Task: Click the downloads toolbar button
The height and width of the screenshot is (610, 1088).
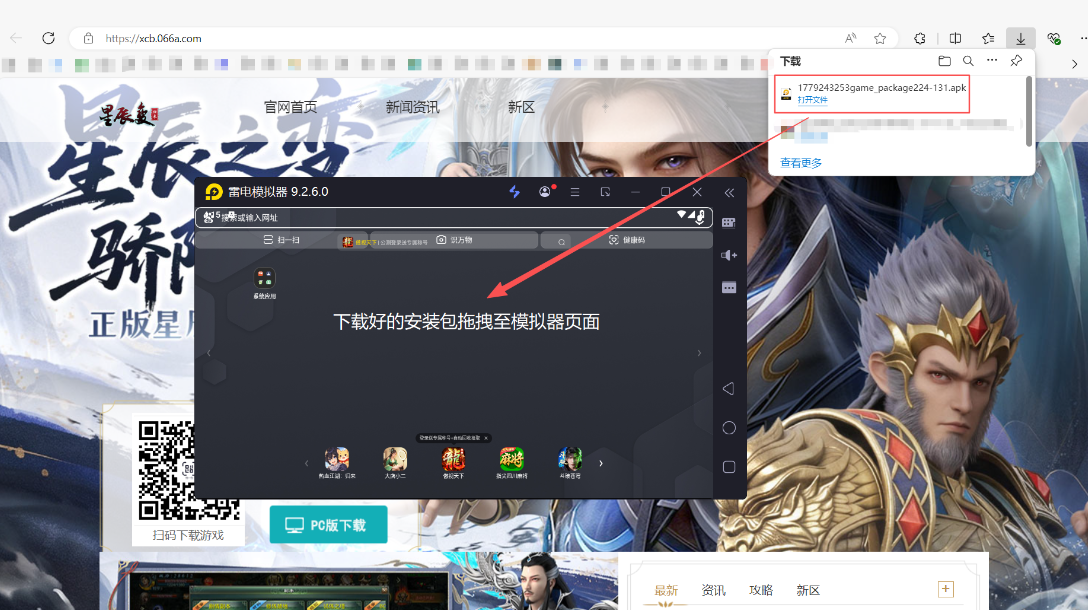Action: [x=1021, y=39]
